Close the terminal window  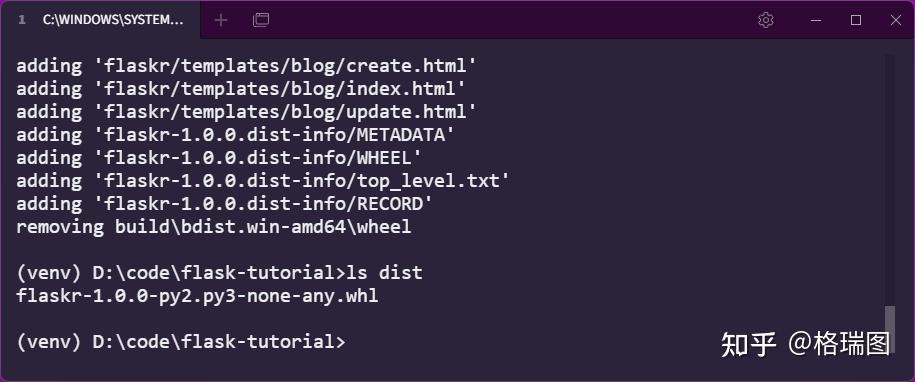coord(896,20)
